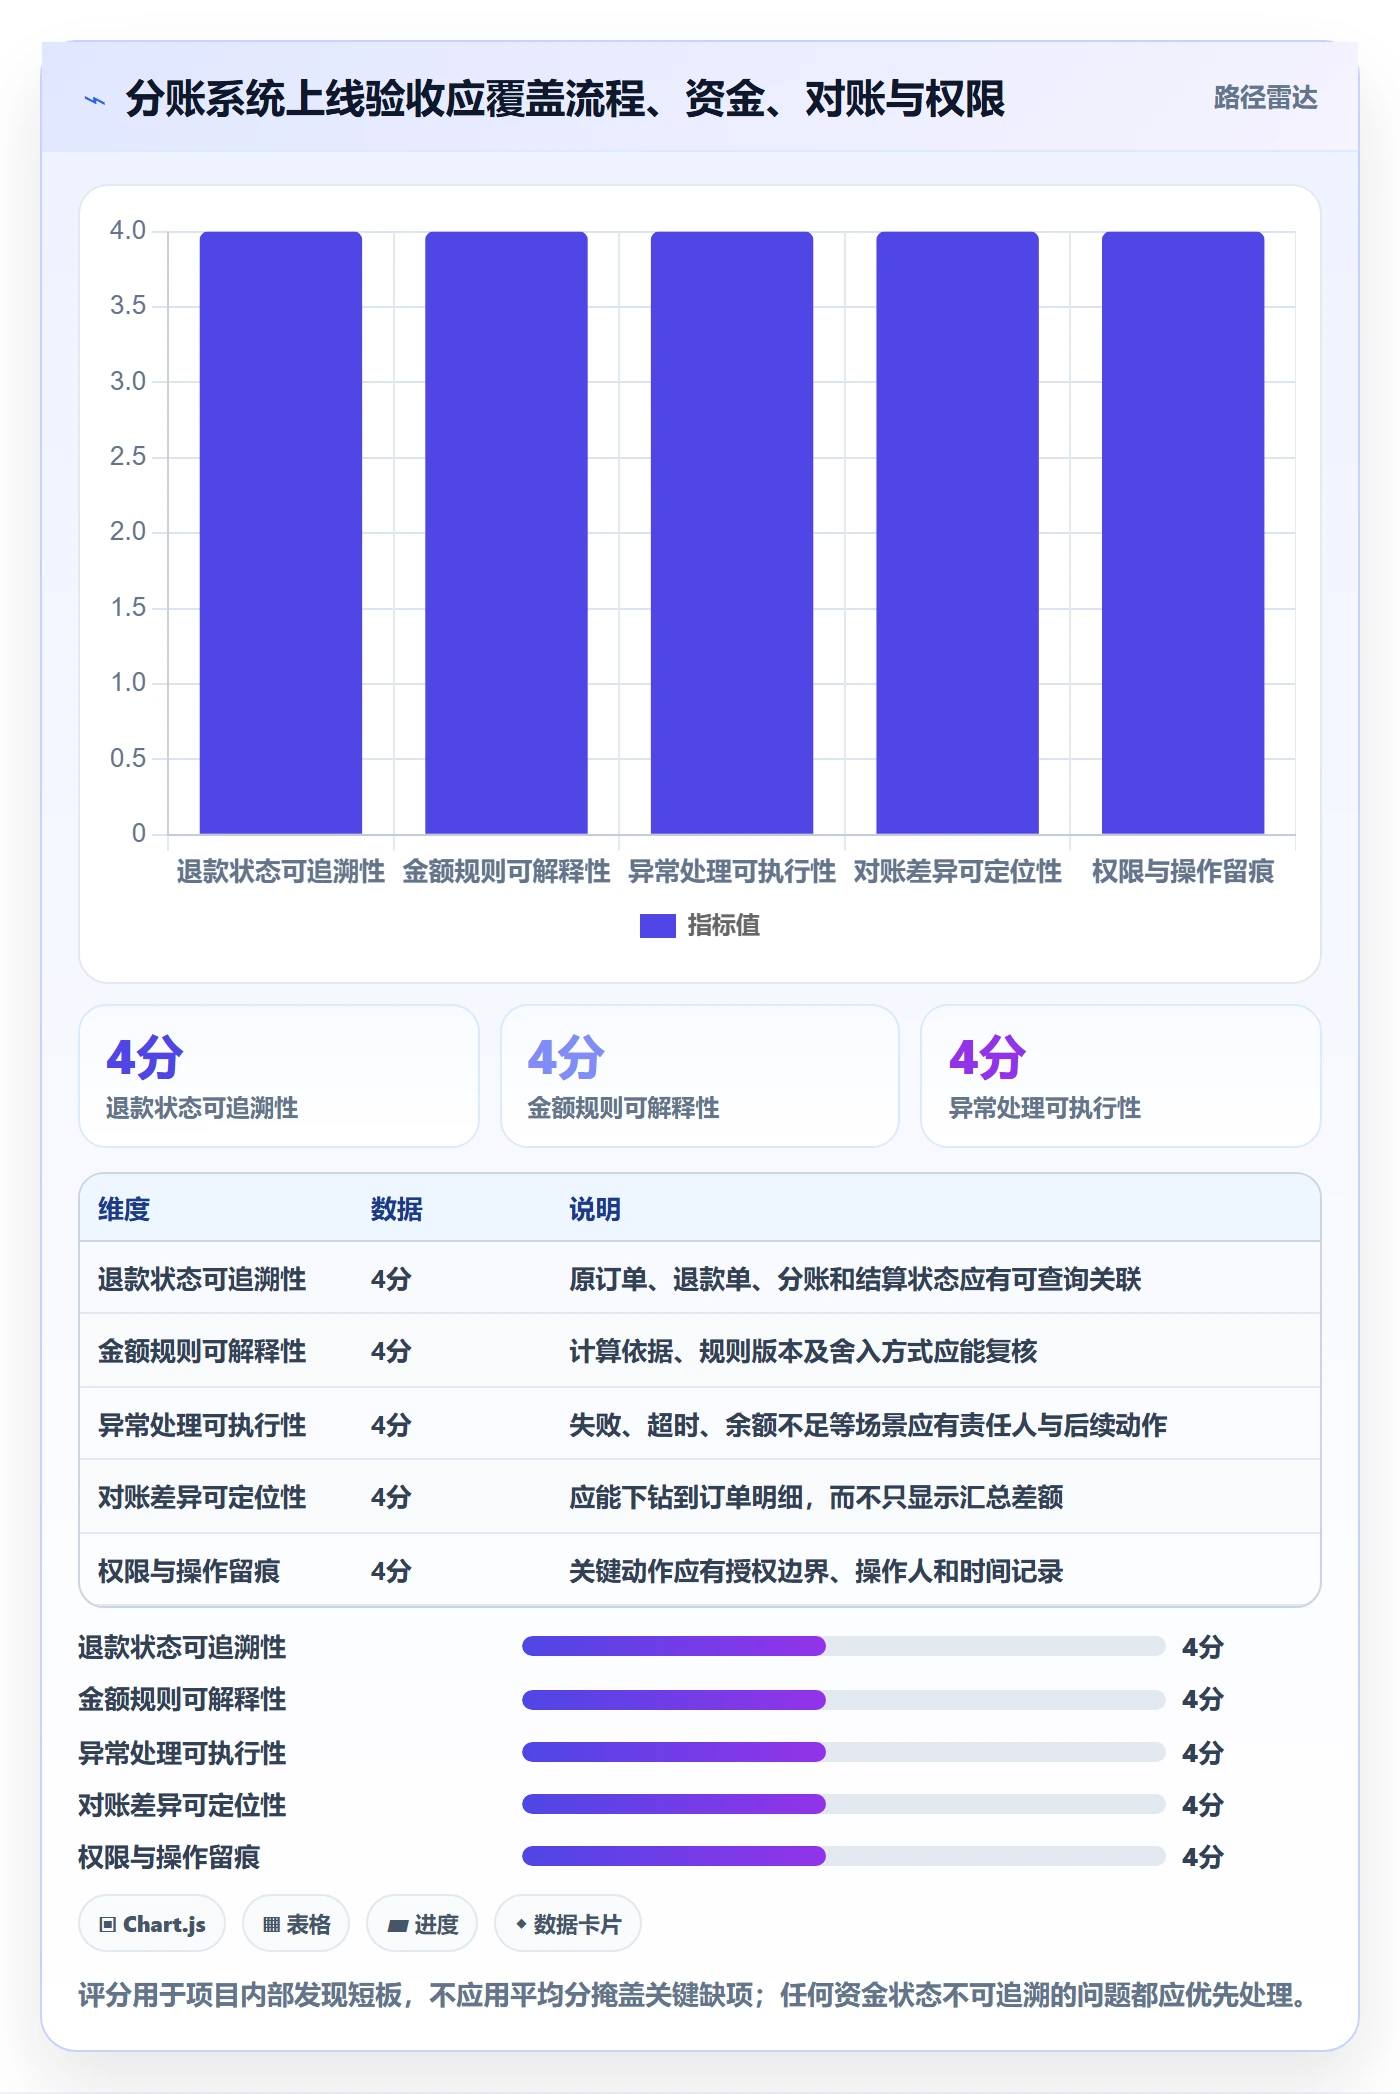Click the 金额规则可解释性 progress bar
This screenshot has width=1400, height=2094.
pyautogui.click(x=843, y=1699)
